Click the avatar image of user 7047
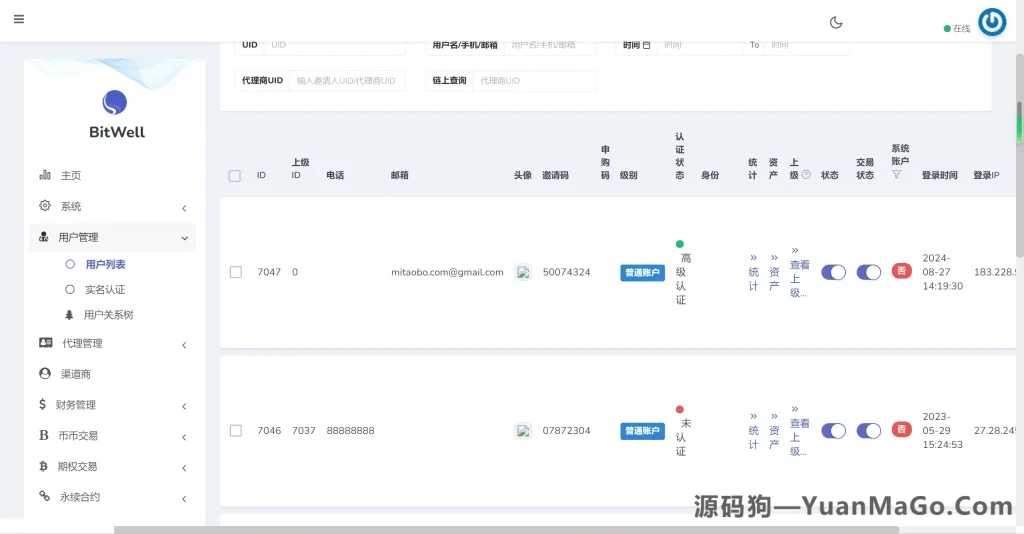 pos(523,272)
